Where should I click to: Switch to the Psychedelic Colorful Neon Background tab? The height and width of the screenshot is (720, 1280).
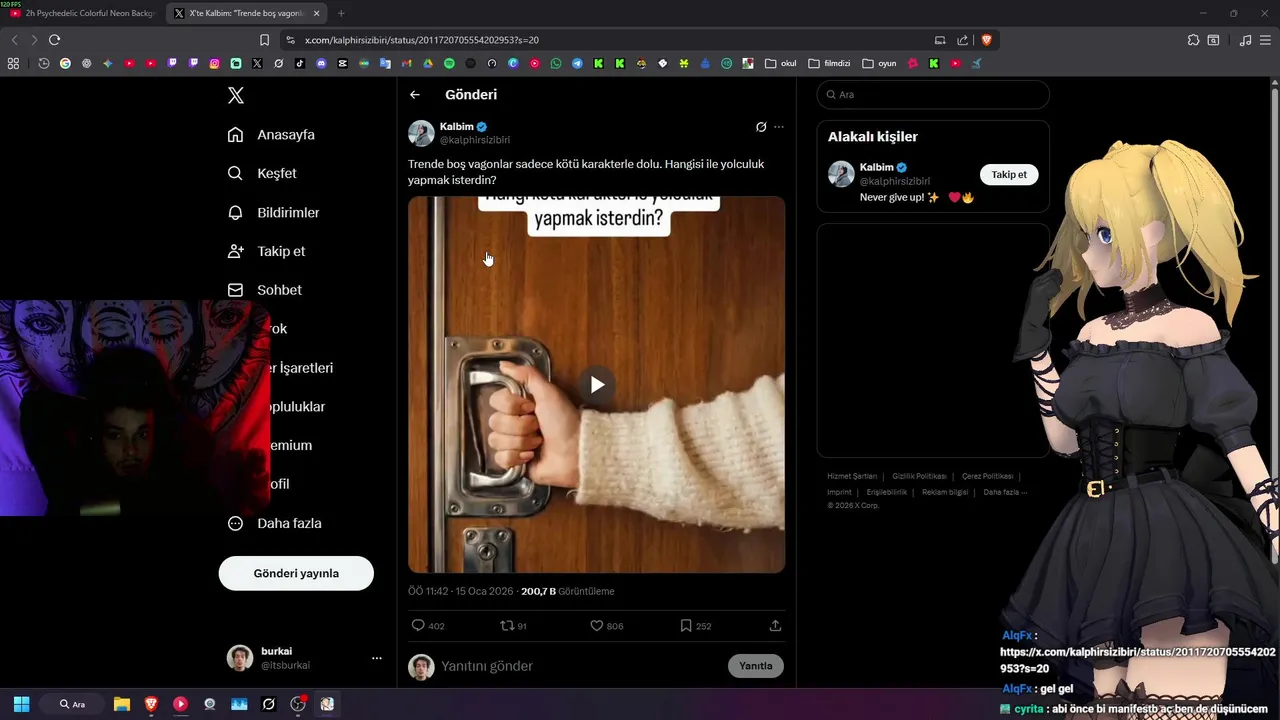[83, 13]
